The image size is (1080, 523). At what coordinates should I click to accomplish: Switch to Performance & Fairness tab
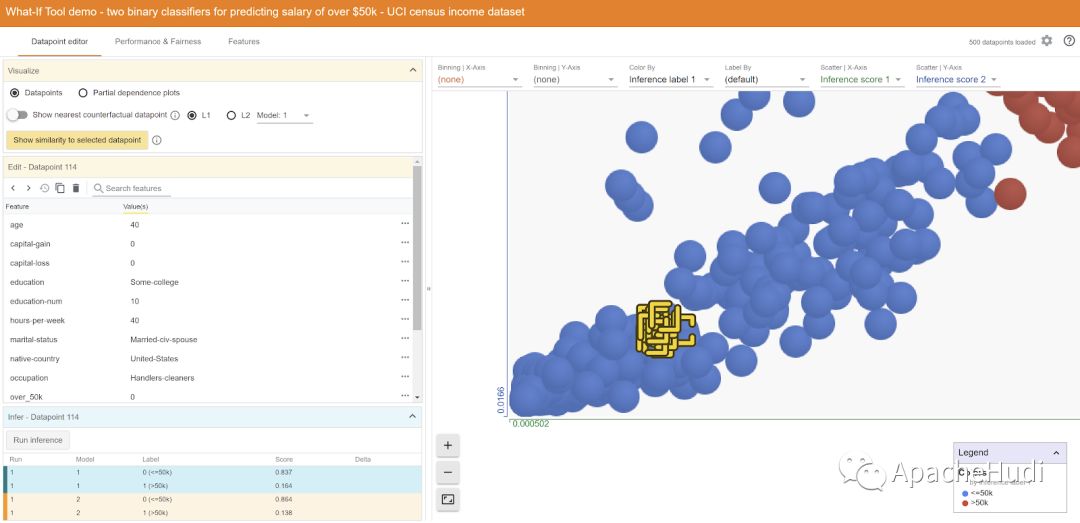(158, 41)
